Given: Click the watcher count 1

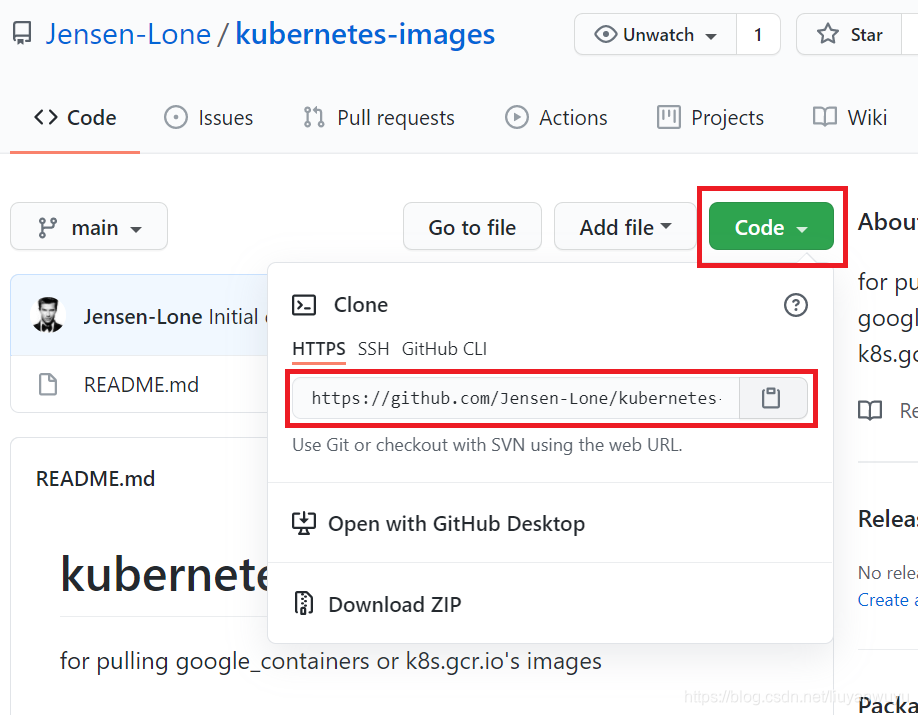Looking at the screenshot, I should pyautogui.click(x=758, y=35).
